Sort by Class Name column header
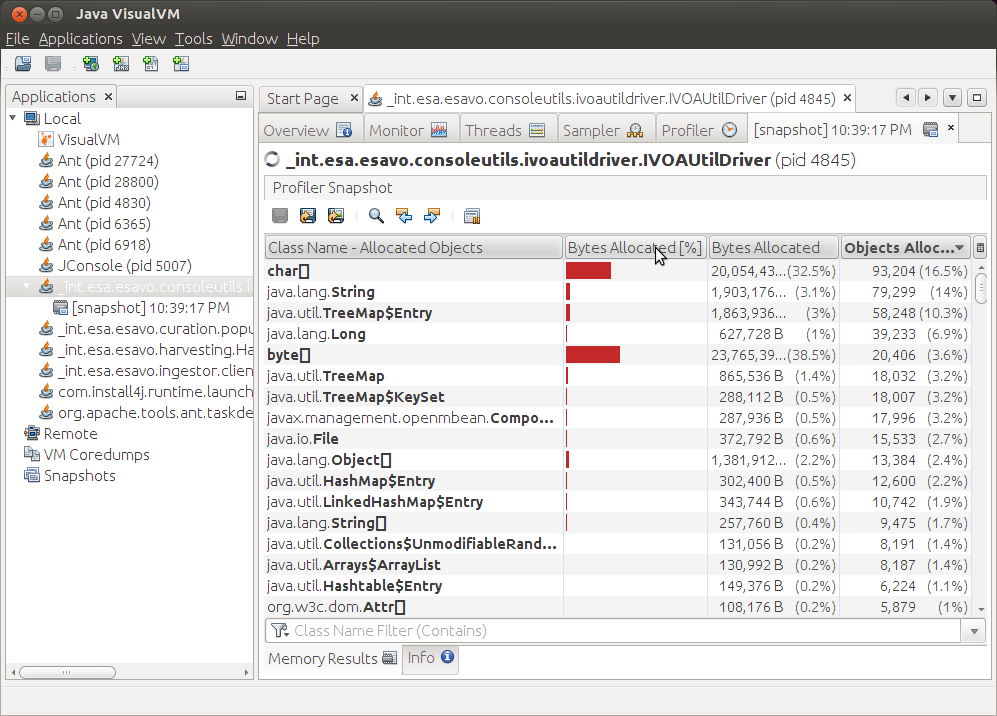 413,247
